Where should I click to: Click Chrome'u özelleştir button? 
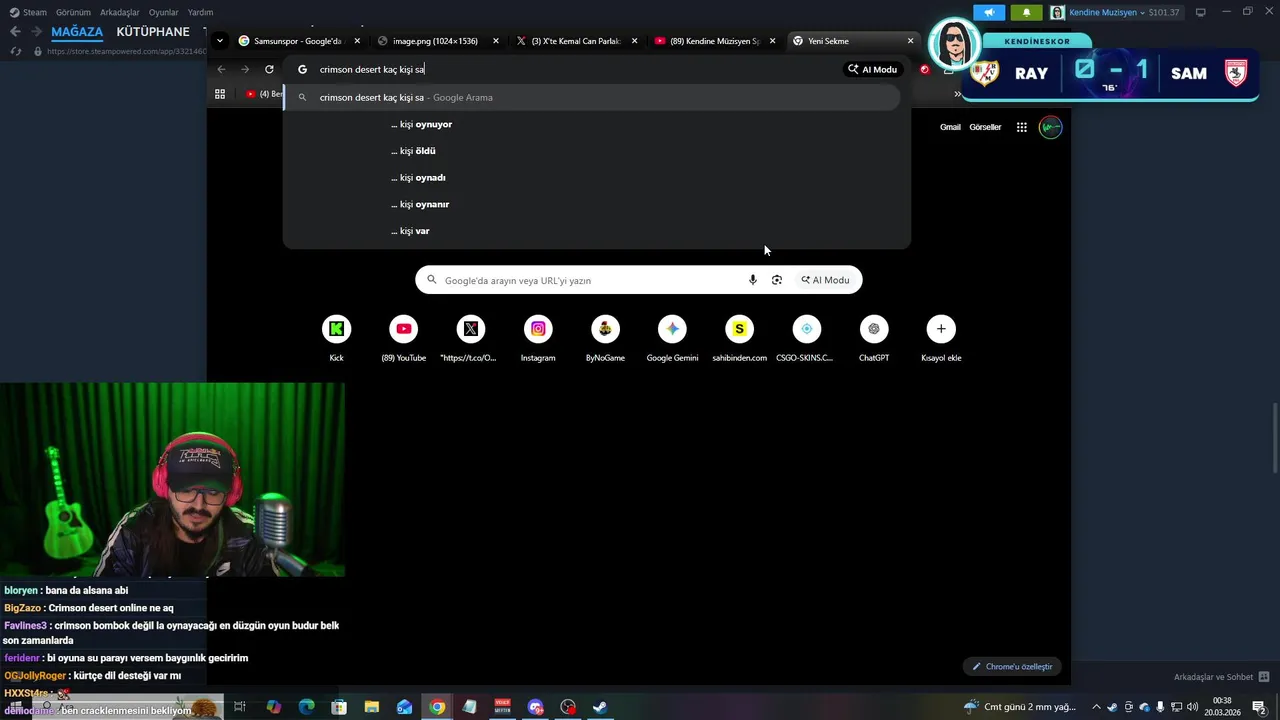click(x=1013, y=666)
